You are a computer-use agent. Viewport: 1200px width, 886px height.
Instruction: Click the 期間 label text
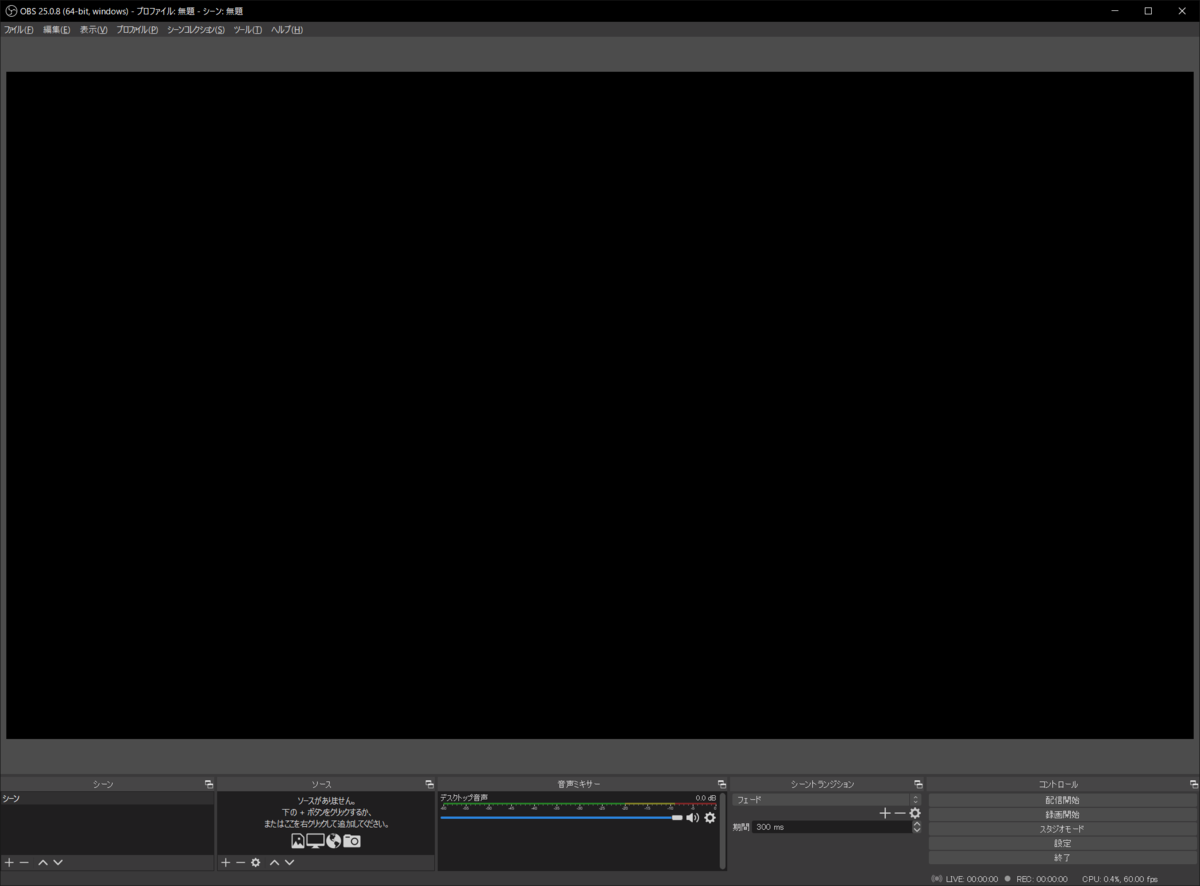(741, 827)
